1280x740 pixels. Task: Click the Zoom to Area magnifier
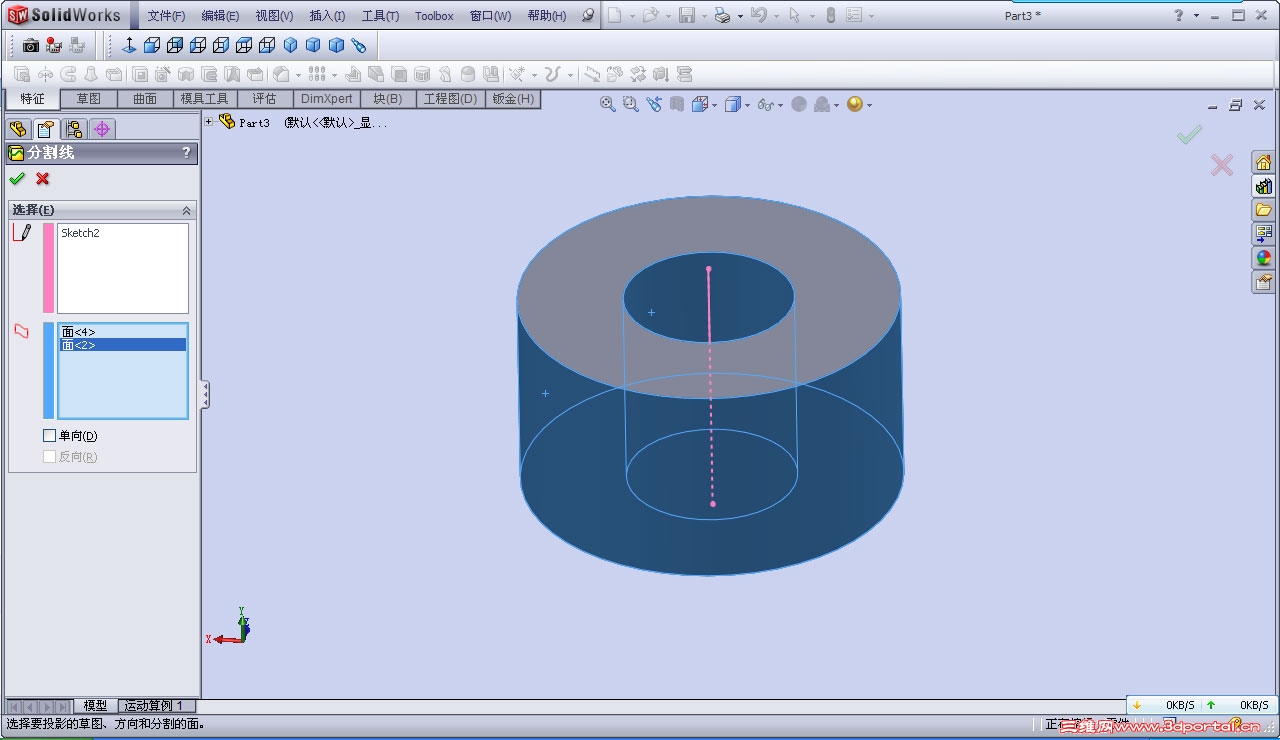tap(630, 104)
